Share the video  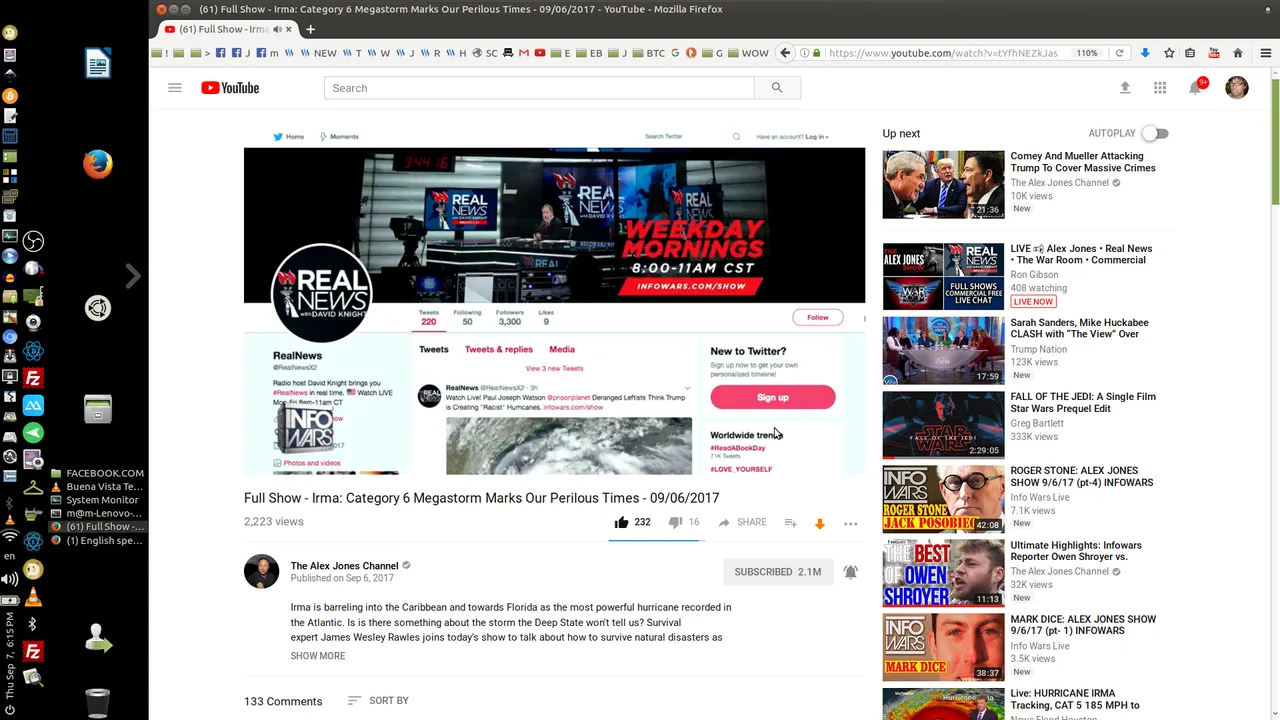(x=742, y=522)
